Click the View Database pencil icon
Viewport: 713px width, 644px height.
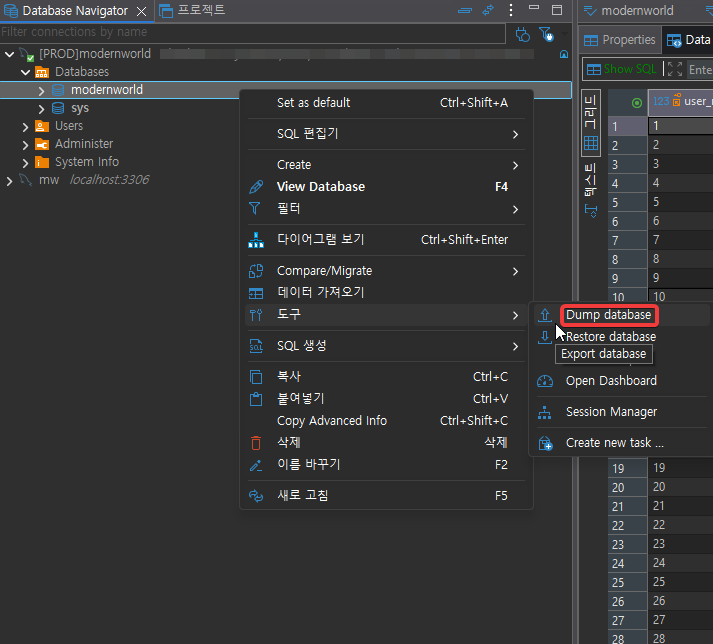(x=256, y=187)
